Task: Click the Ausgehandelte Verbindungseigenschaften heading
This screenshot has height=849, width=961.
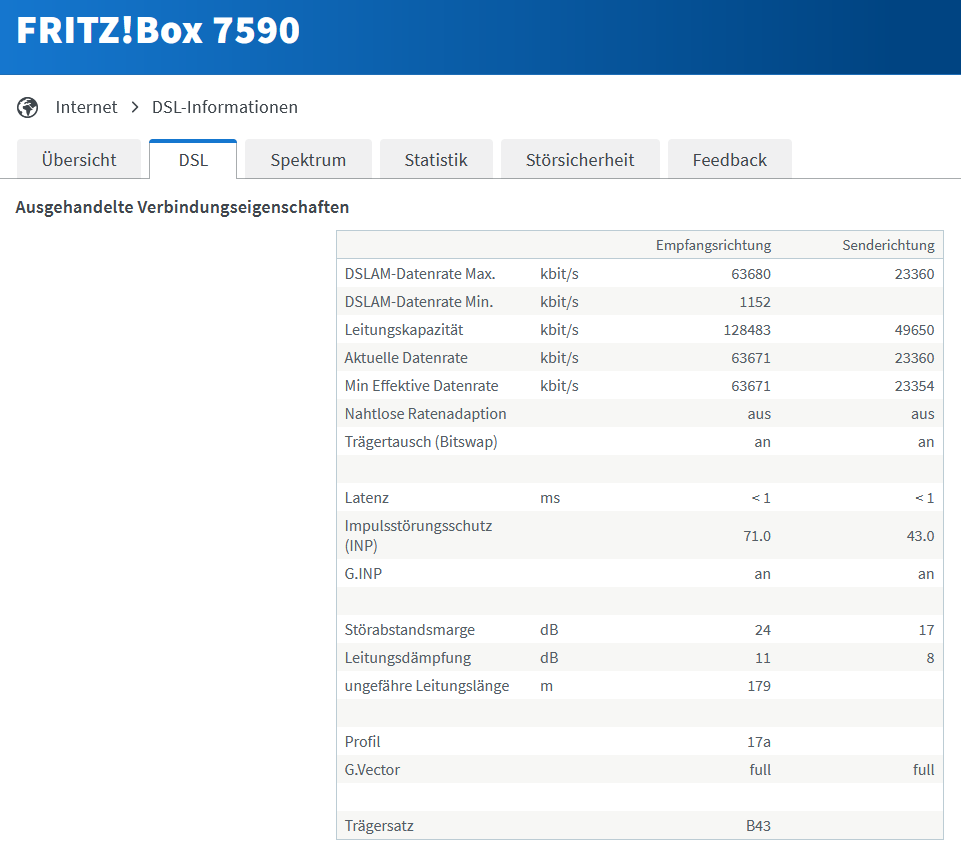Action: coord(182,207)
